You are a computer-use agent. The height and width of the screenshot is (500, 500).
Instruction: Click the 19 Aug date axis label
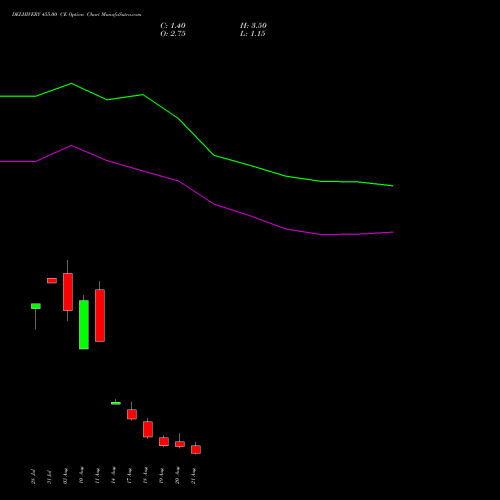click(x=161, y=475)
